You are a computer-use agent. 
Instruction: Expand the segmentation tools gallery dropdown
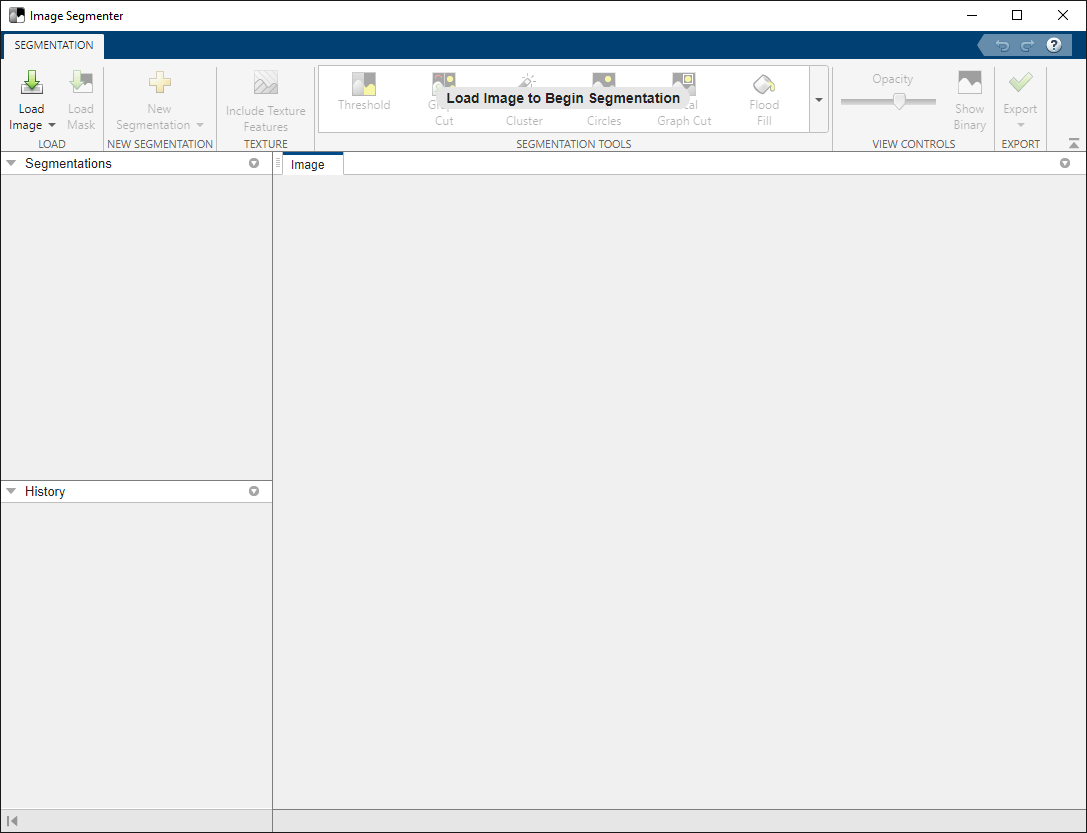818,100
